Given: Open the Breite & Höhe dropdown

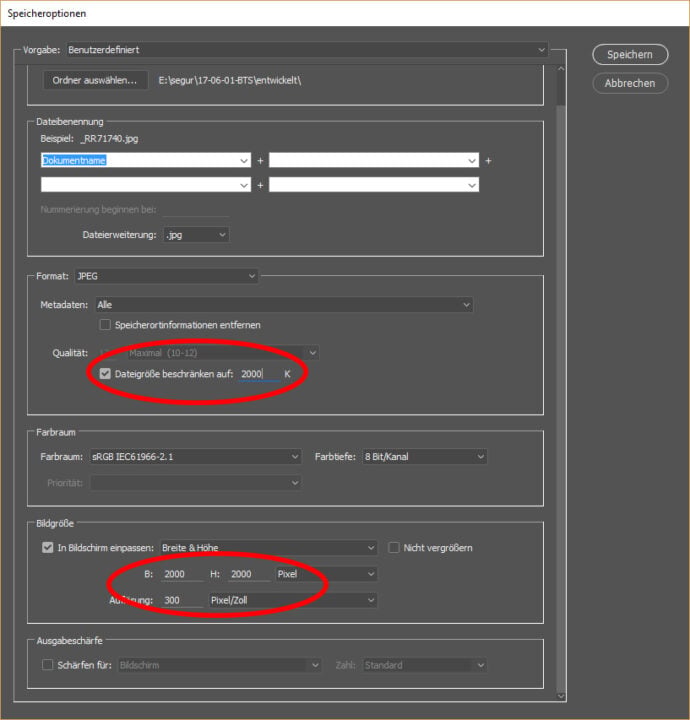Looking at the screenshot, I should (x=269, y=547).
